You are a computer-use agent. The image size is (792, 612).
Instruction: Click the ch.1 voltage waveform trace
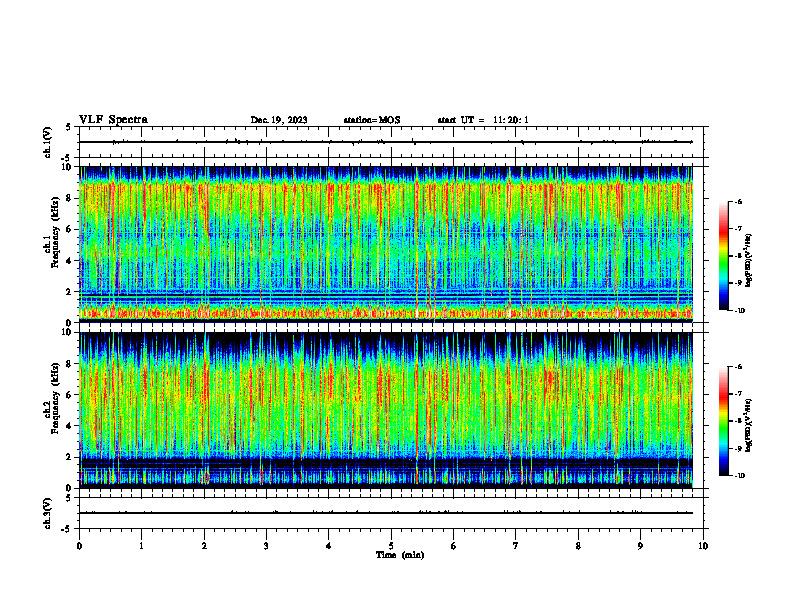click(x=386, y=142)
